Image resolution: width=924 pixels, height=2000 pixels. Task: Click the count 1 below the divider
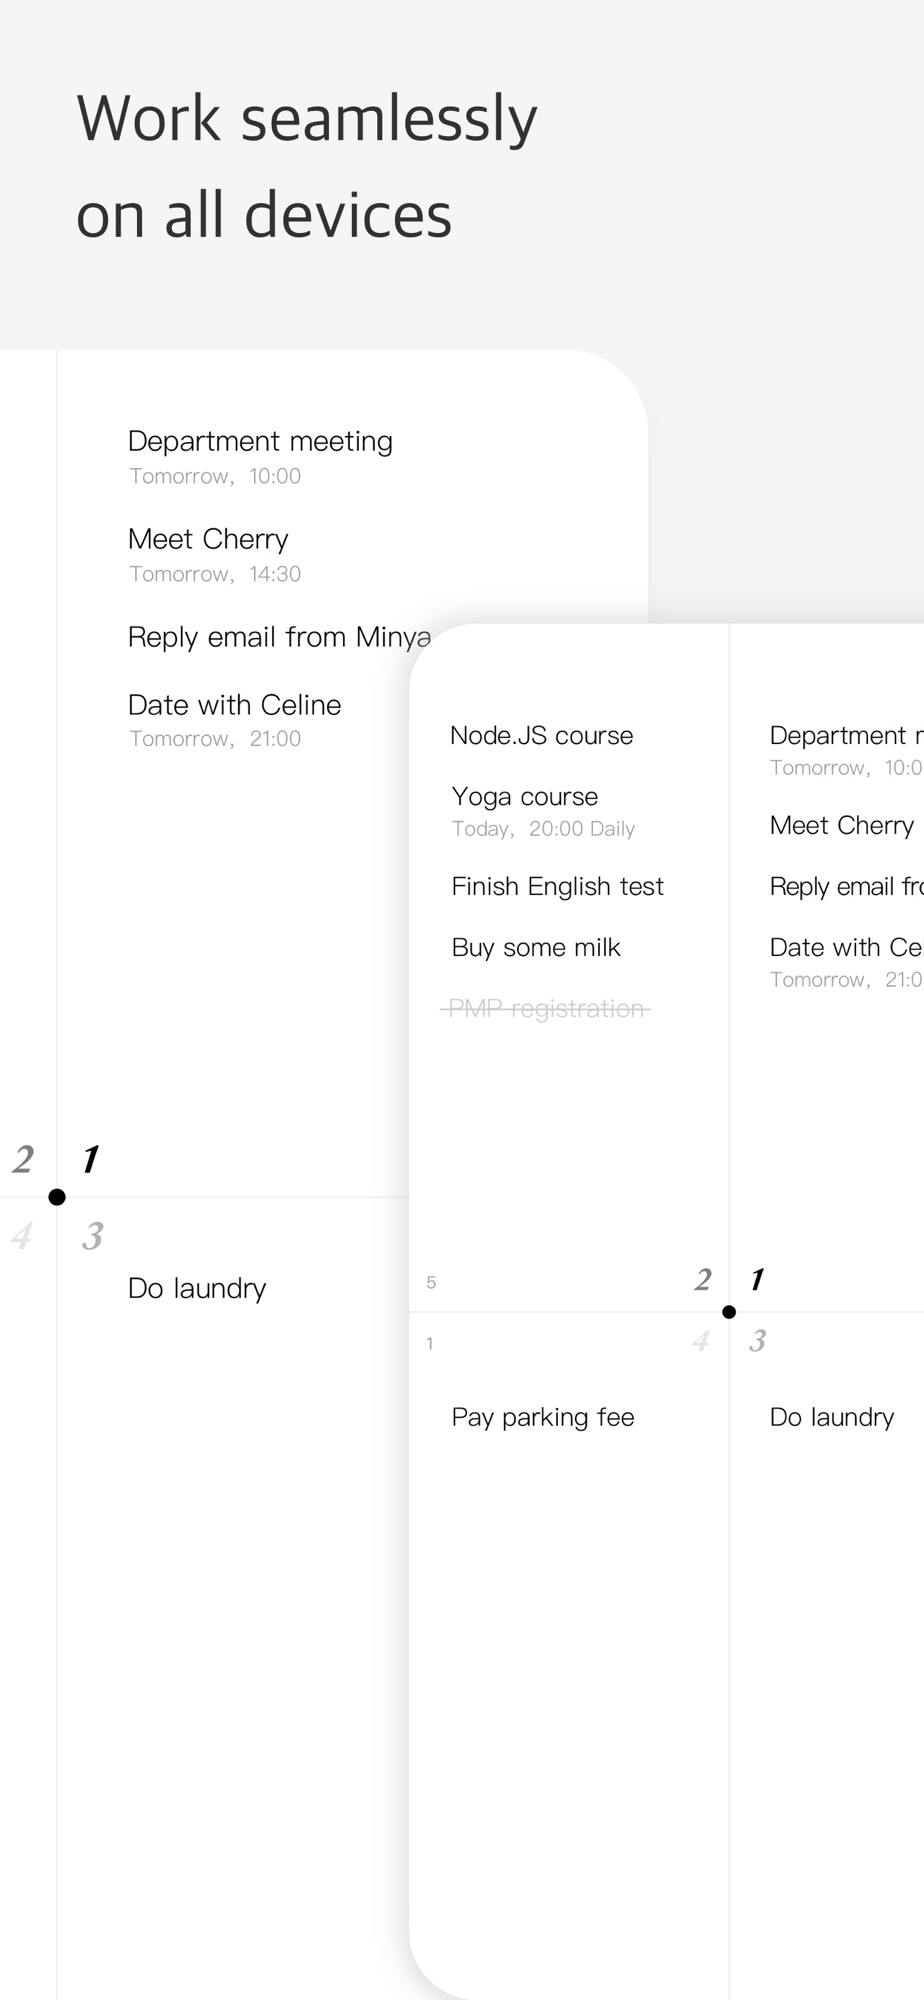[430, 1344]
